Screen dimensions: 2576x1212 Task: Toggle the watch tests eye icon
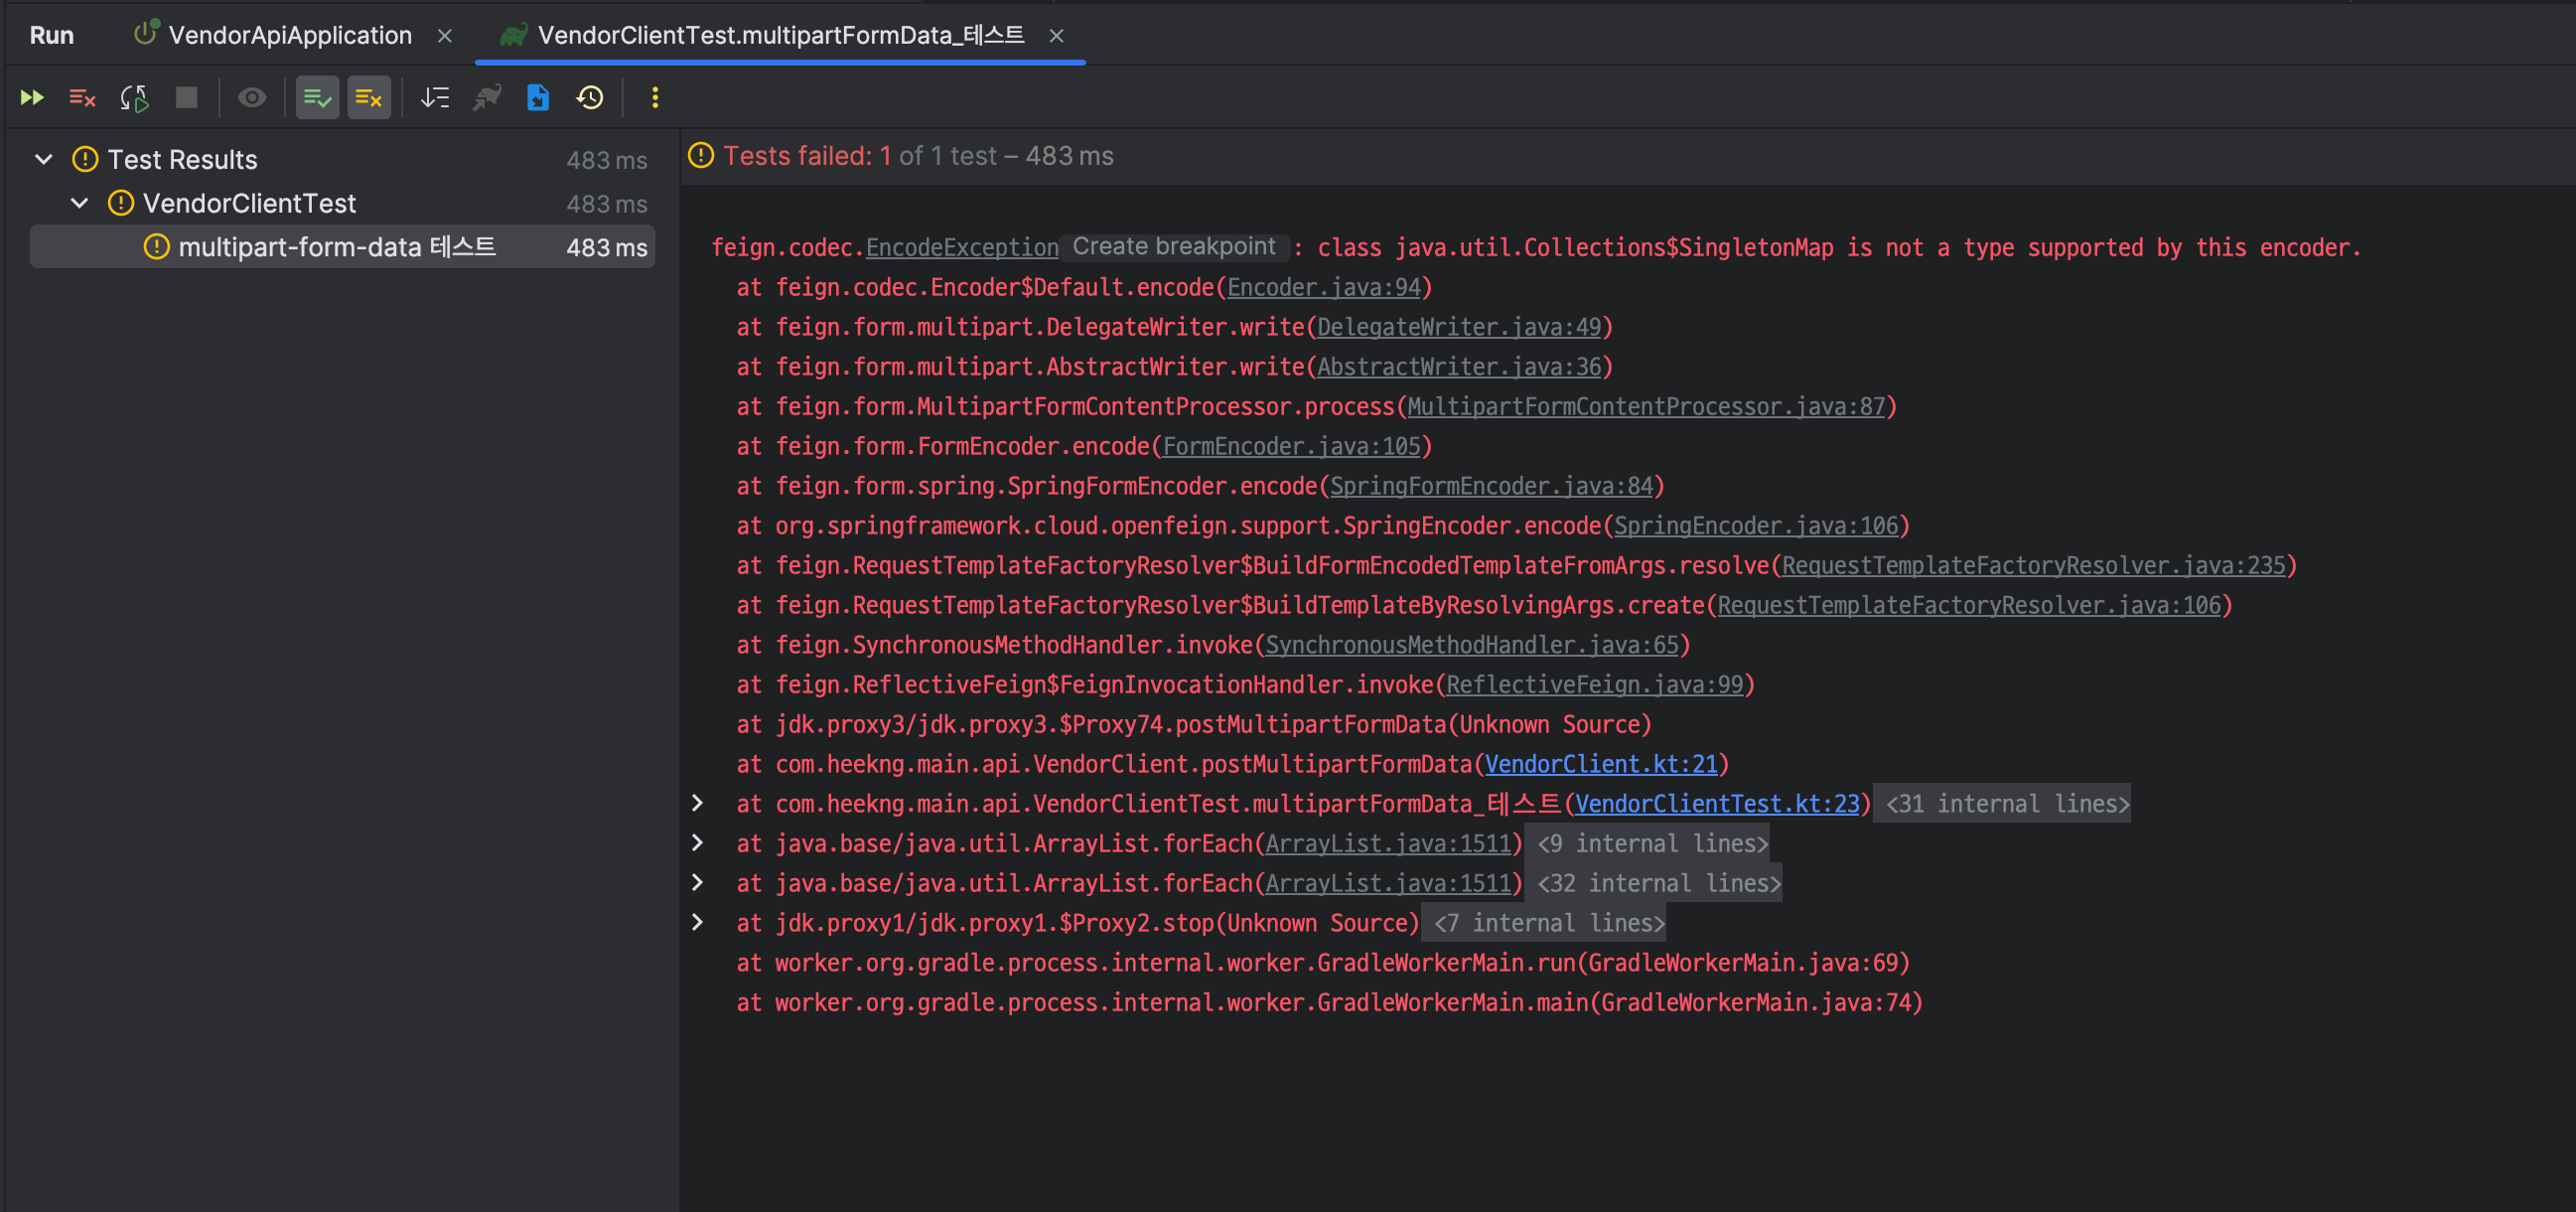click(x=252, y=98)
